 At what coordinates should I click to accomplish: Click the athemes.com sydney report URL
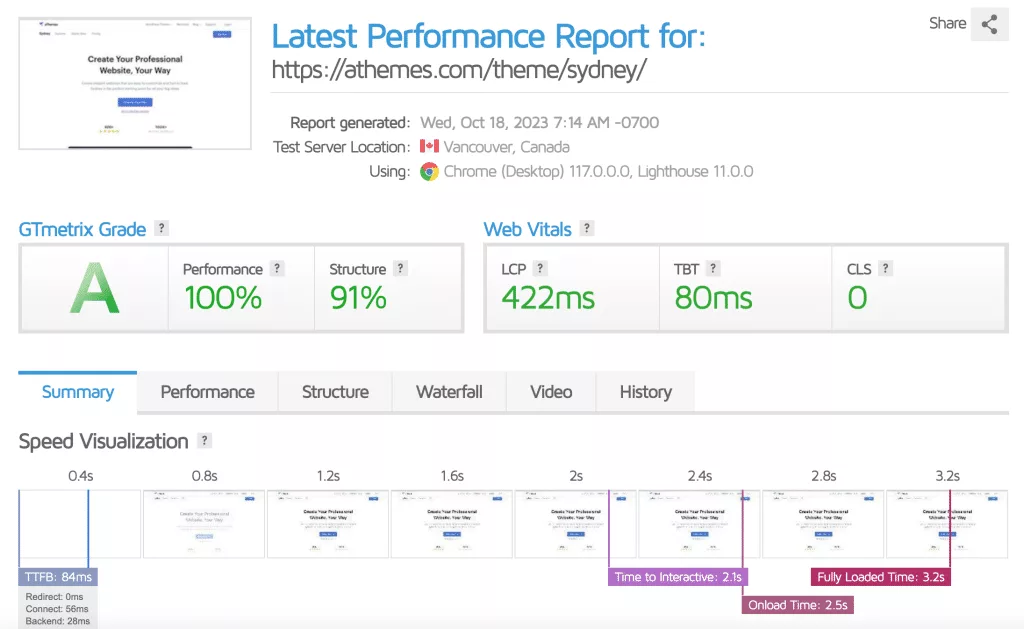[459, 69]
